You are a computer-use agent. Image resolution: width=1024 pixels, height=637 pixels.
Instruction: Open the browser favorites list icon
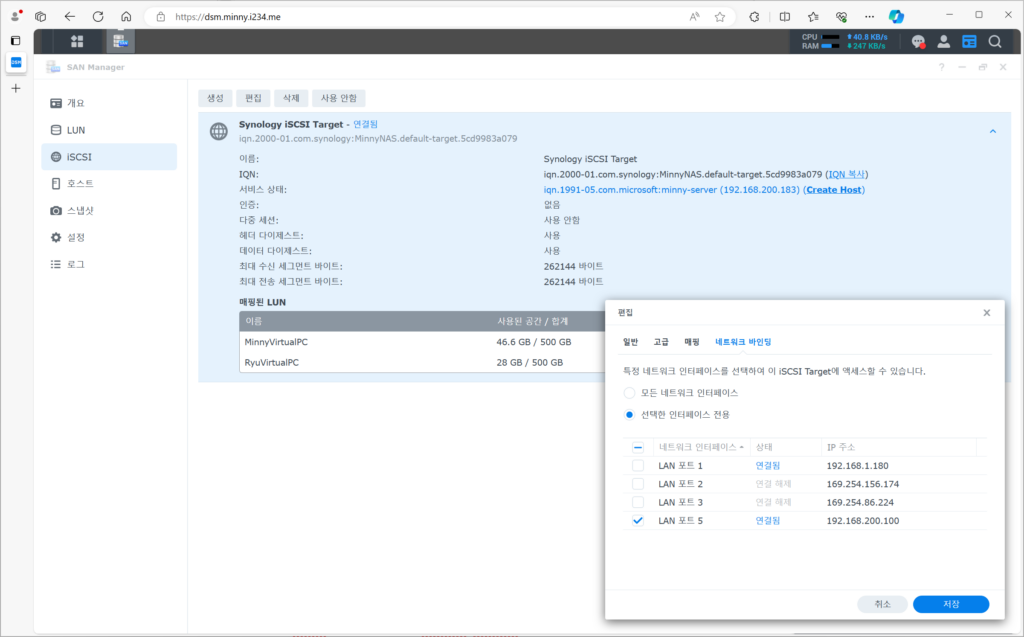click(x=813, y=17)
